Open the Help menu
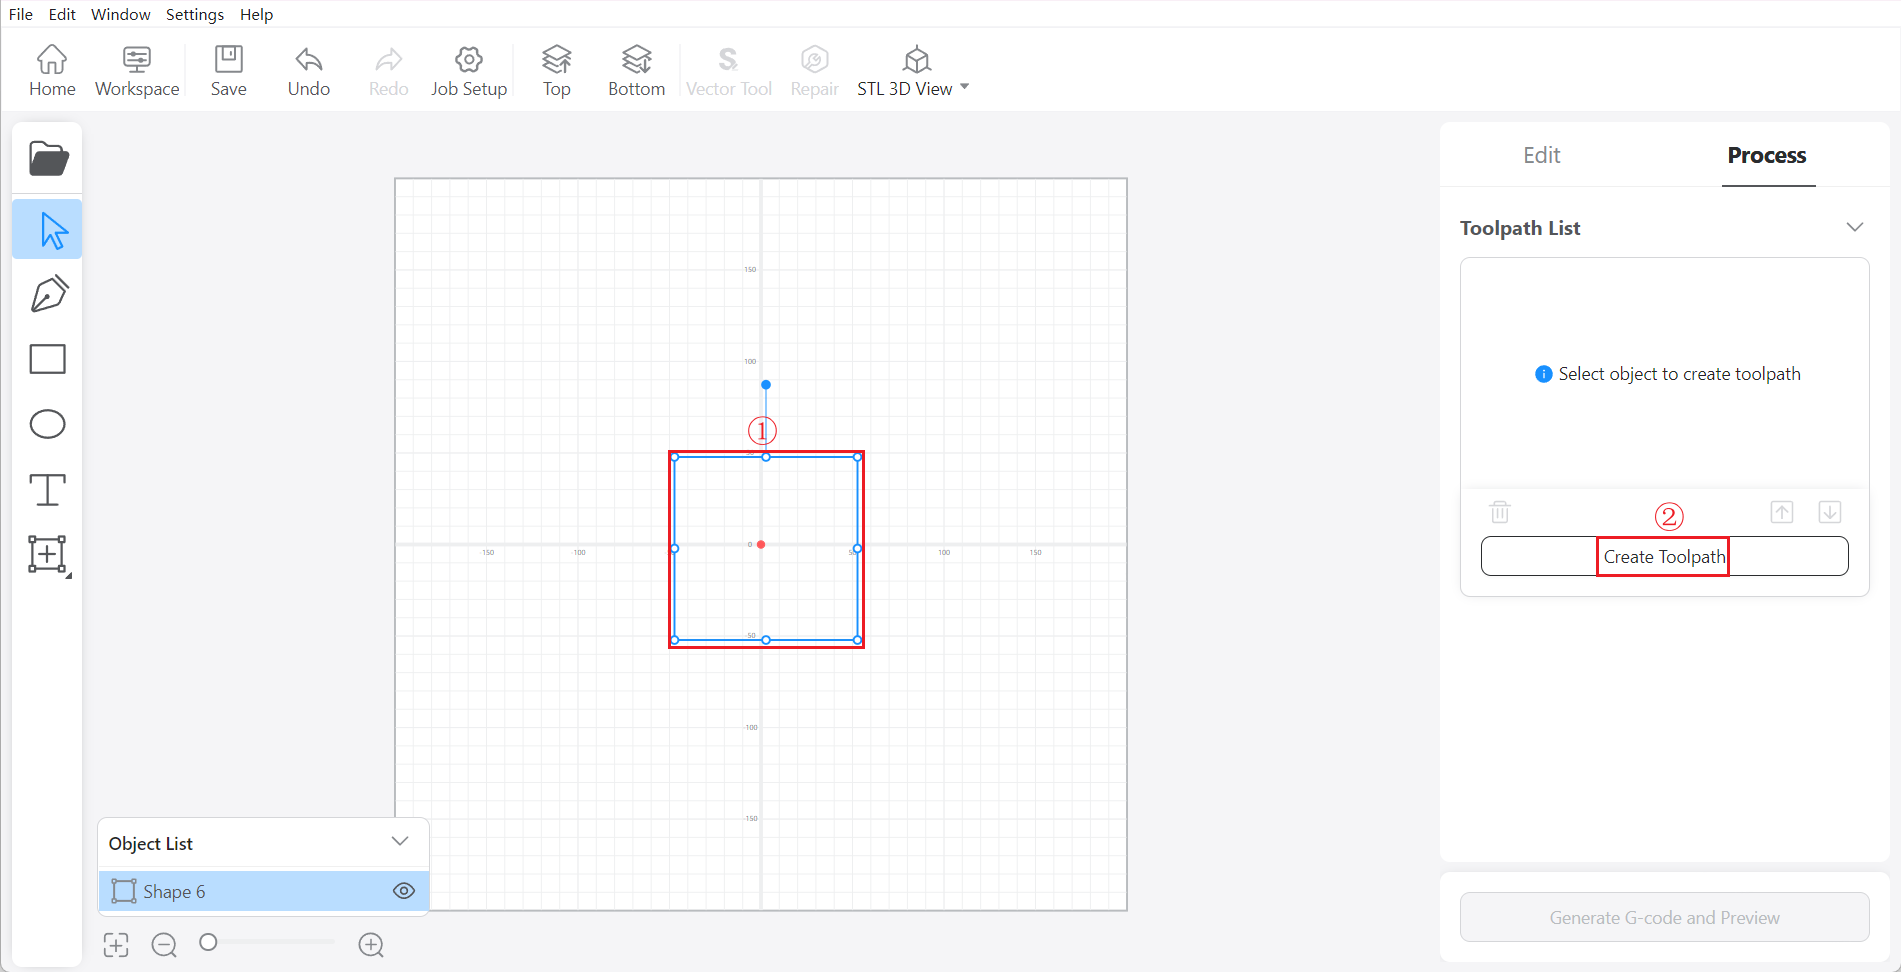 pos(256,14)
